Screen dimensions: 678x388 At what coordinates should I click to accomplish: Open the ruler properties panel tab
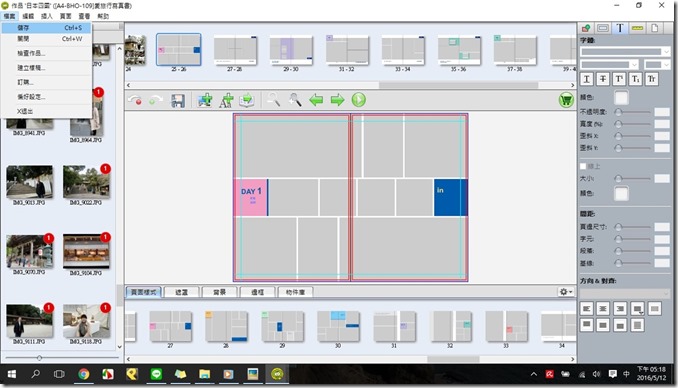point(637,28)
